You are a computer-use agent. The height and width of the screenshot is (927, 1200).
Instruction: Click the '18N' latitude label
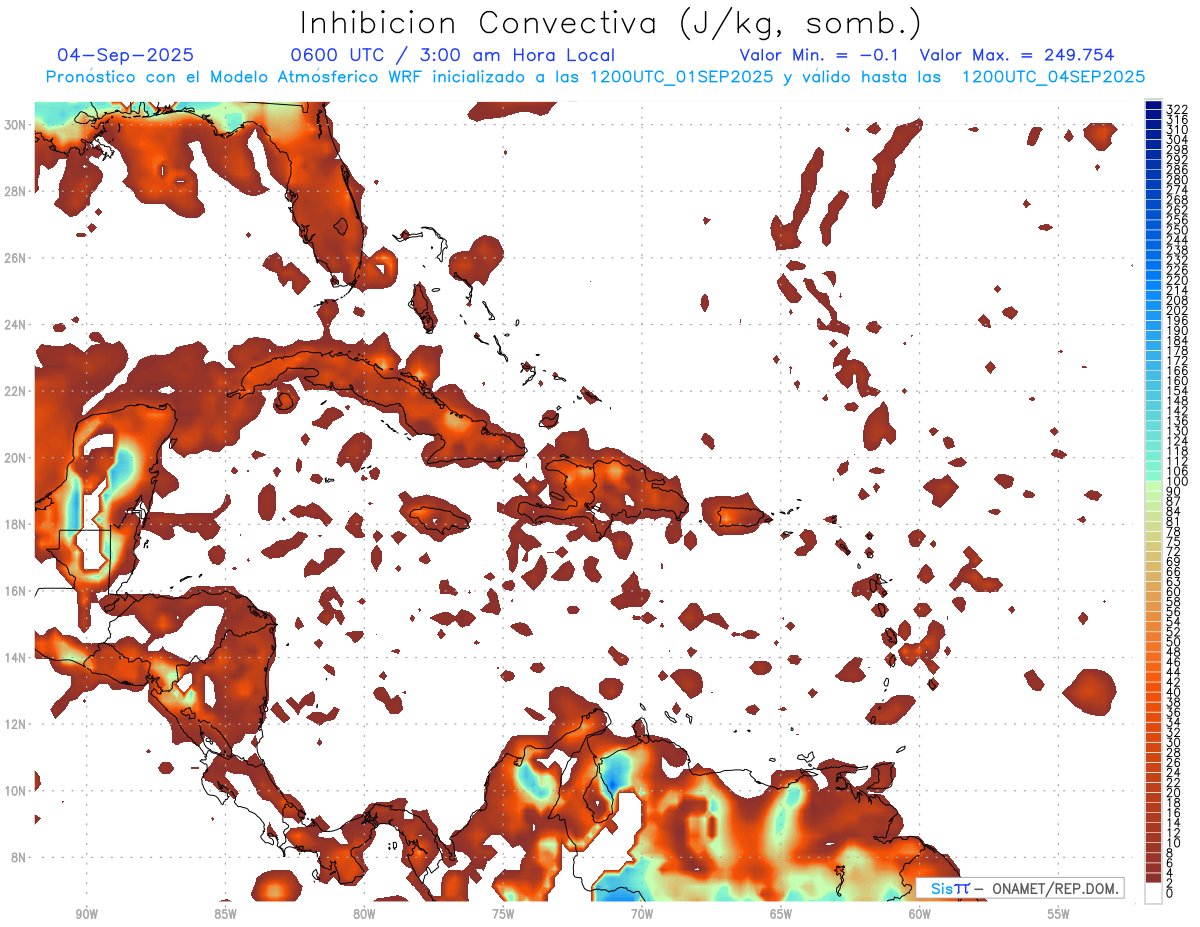click(x=16, y=524)
